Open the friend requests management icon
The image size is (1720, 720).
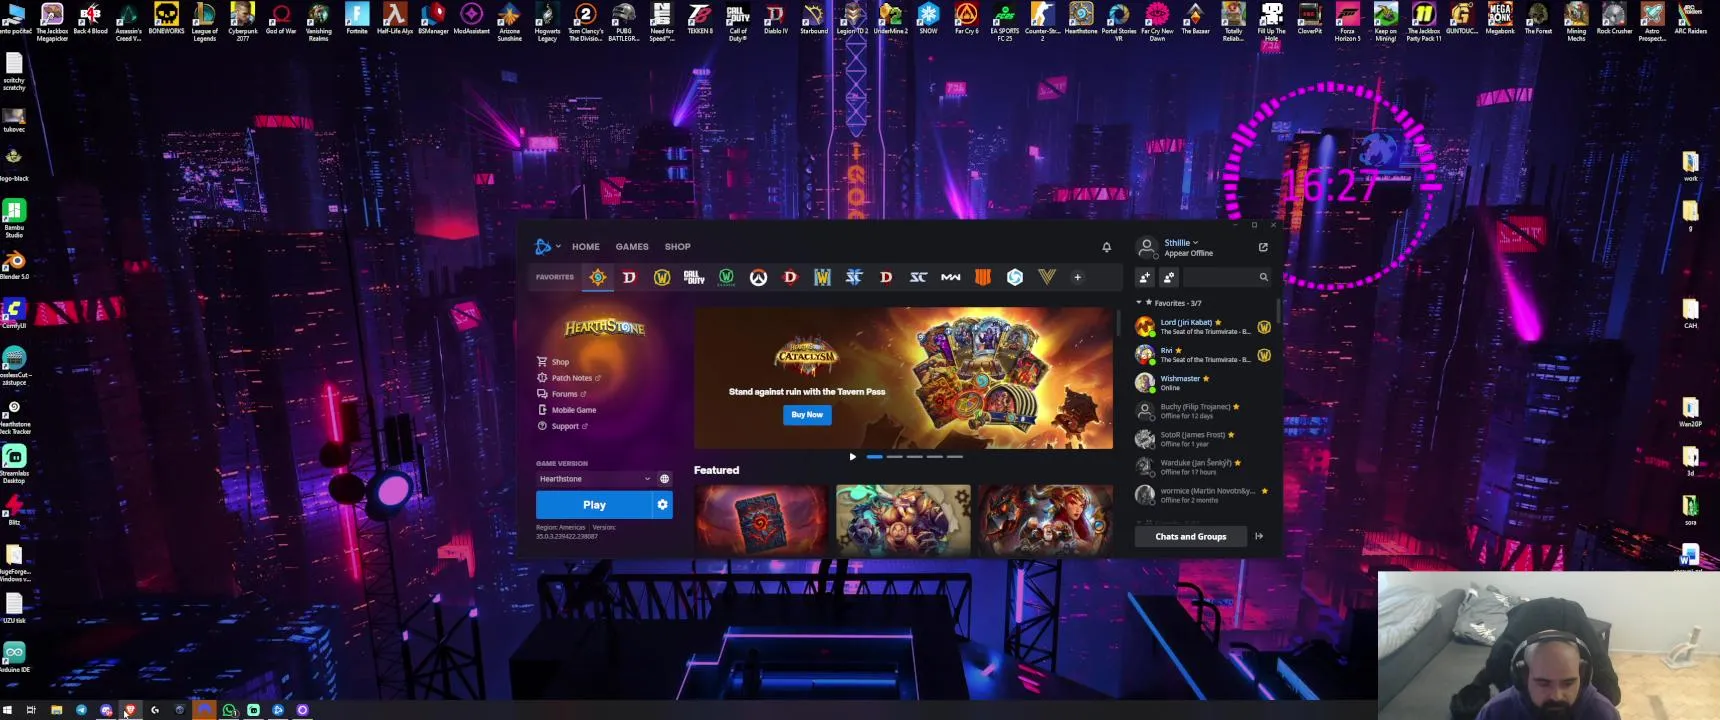click(1169, 277)
